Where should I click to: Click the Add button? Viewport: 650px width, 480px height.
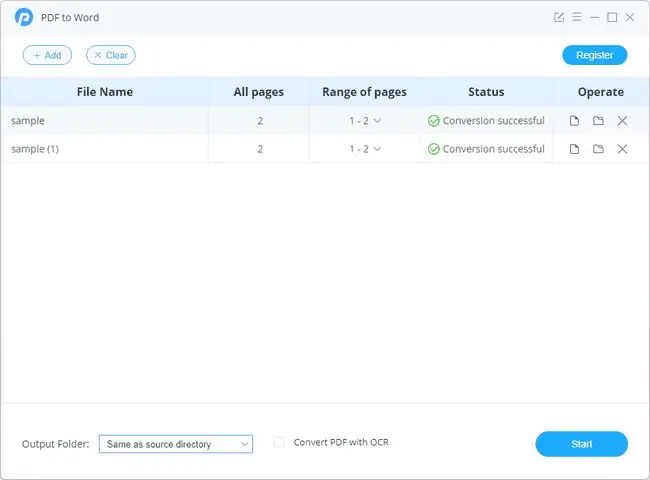pos(47,55)
